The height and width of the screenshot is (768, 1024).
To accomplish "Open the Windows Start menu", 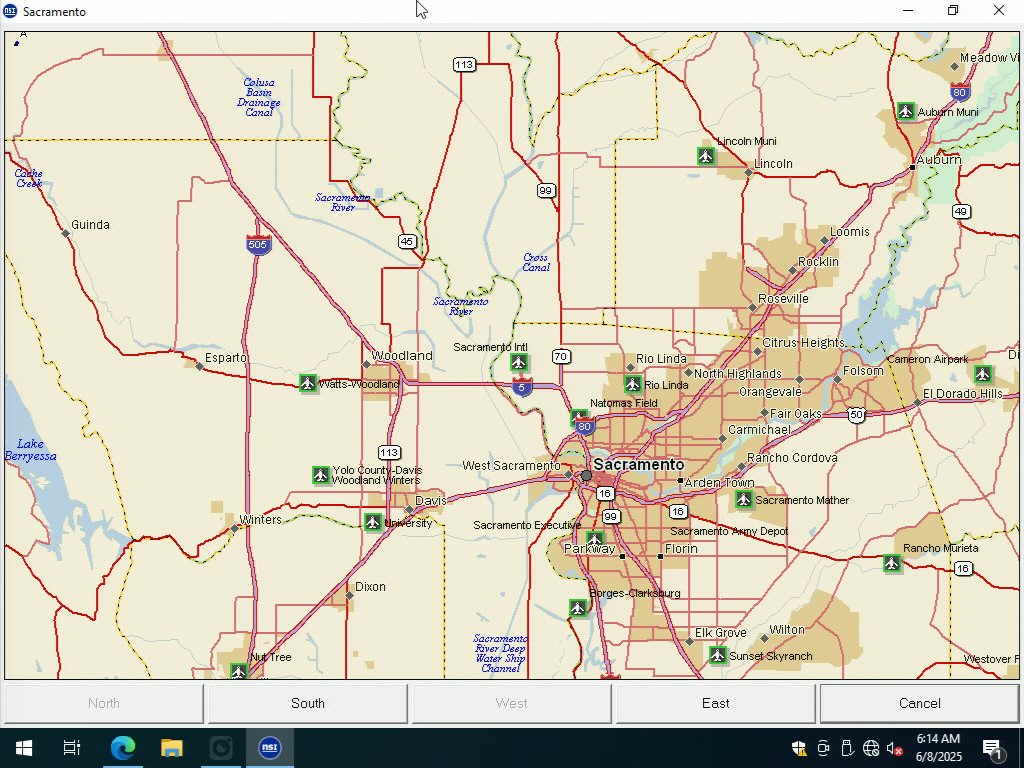I will point(23,748).
